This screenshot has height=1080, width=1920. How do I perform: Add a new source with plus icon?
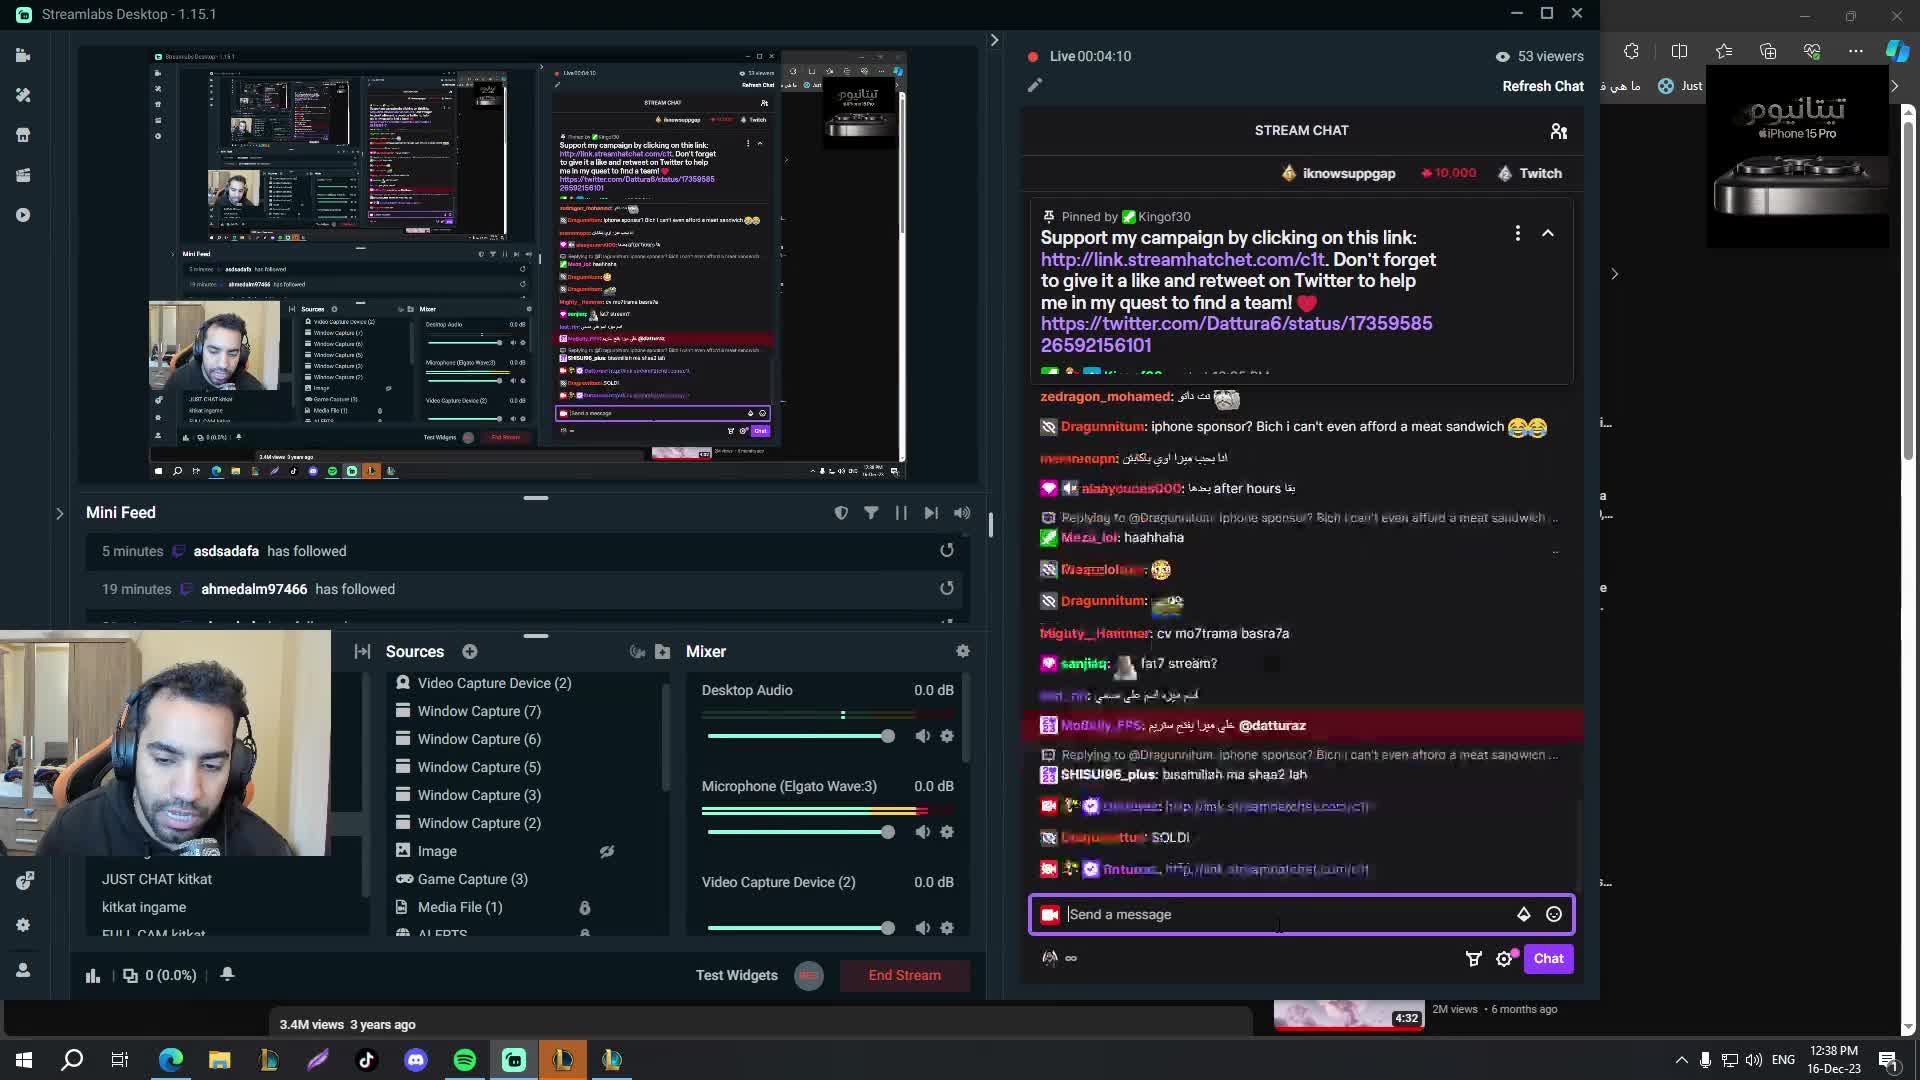(470, 652)
